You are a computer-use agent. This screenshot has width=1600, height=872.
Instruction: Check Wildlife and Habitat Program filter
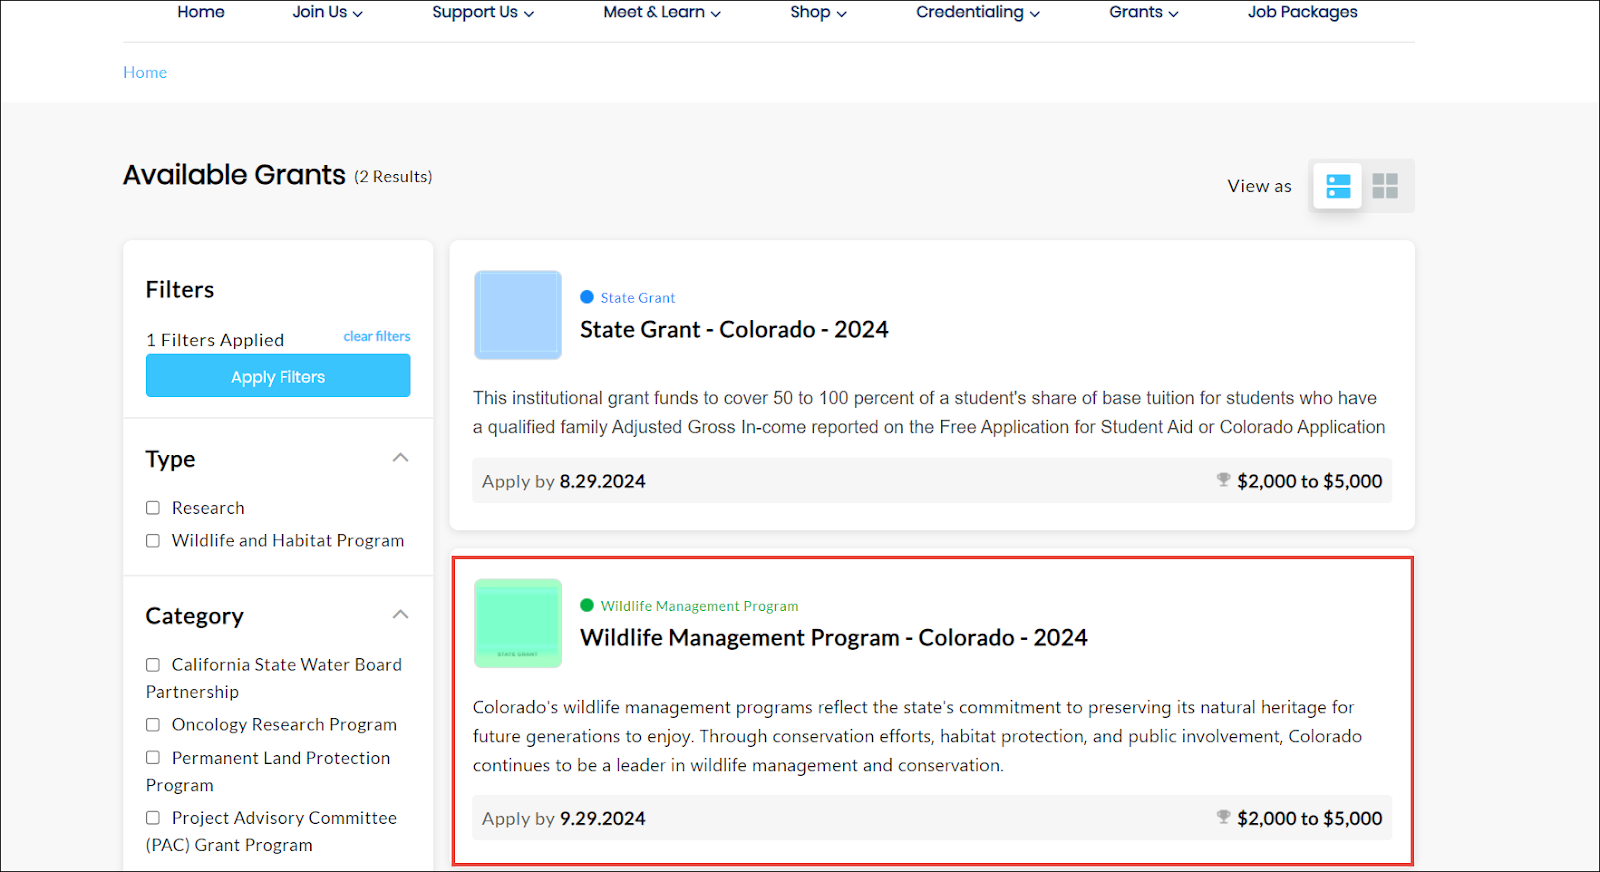[x=153, y=541]
